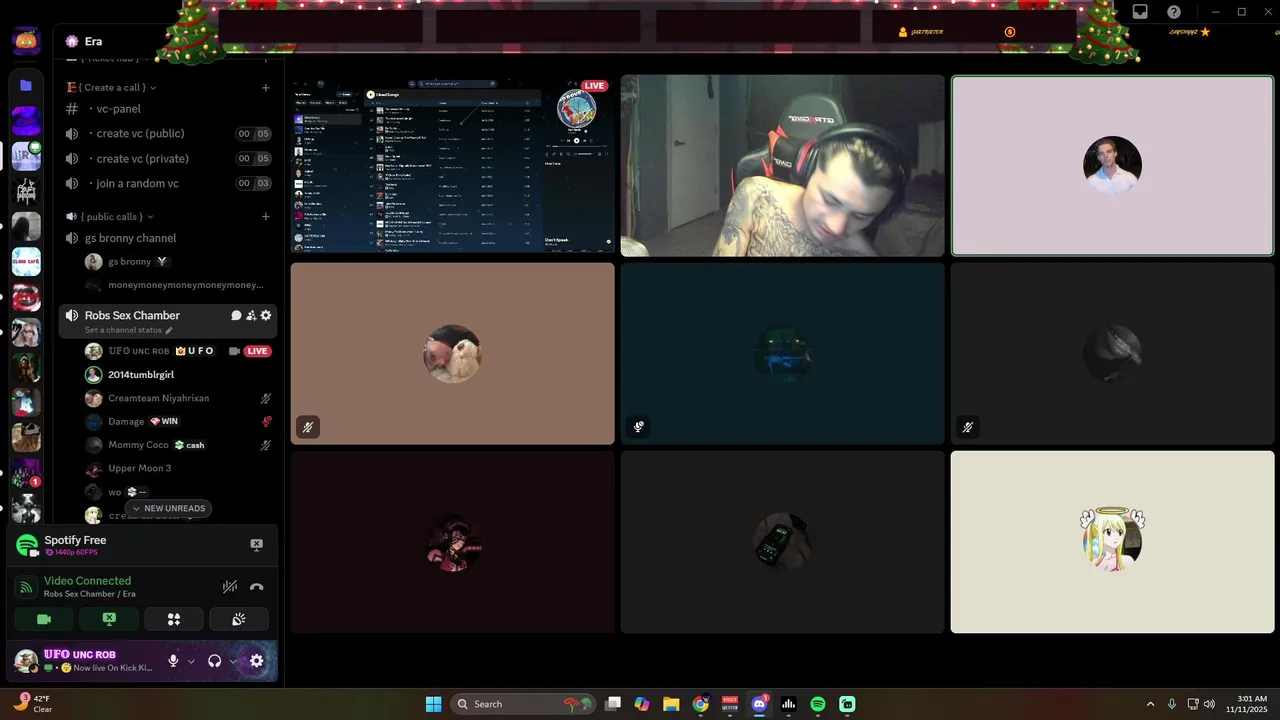The image size is (1280, 720).
Task: Add channel in public calls category
Action: [x=266, y=216]
